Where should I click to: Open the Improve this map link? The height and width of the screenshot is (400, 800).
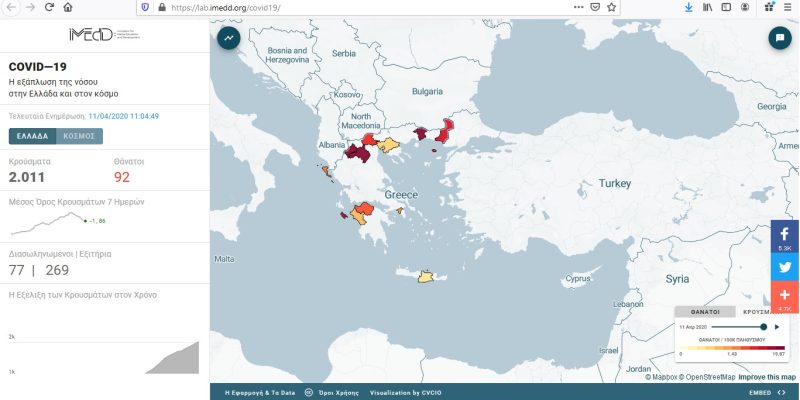coord(767,377)
